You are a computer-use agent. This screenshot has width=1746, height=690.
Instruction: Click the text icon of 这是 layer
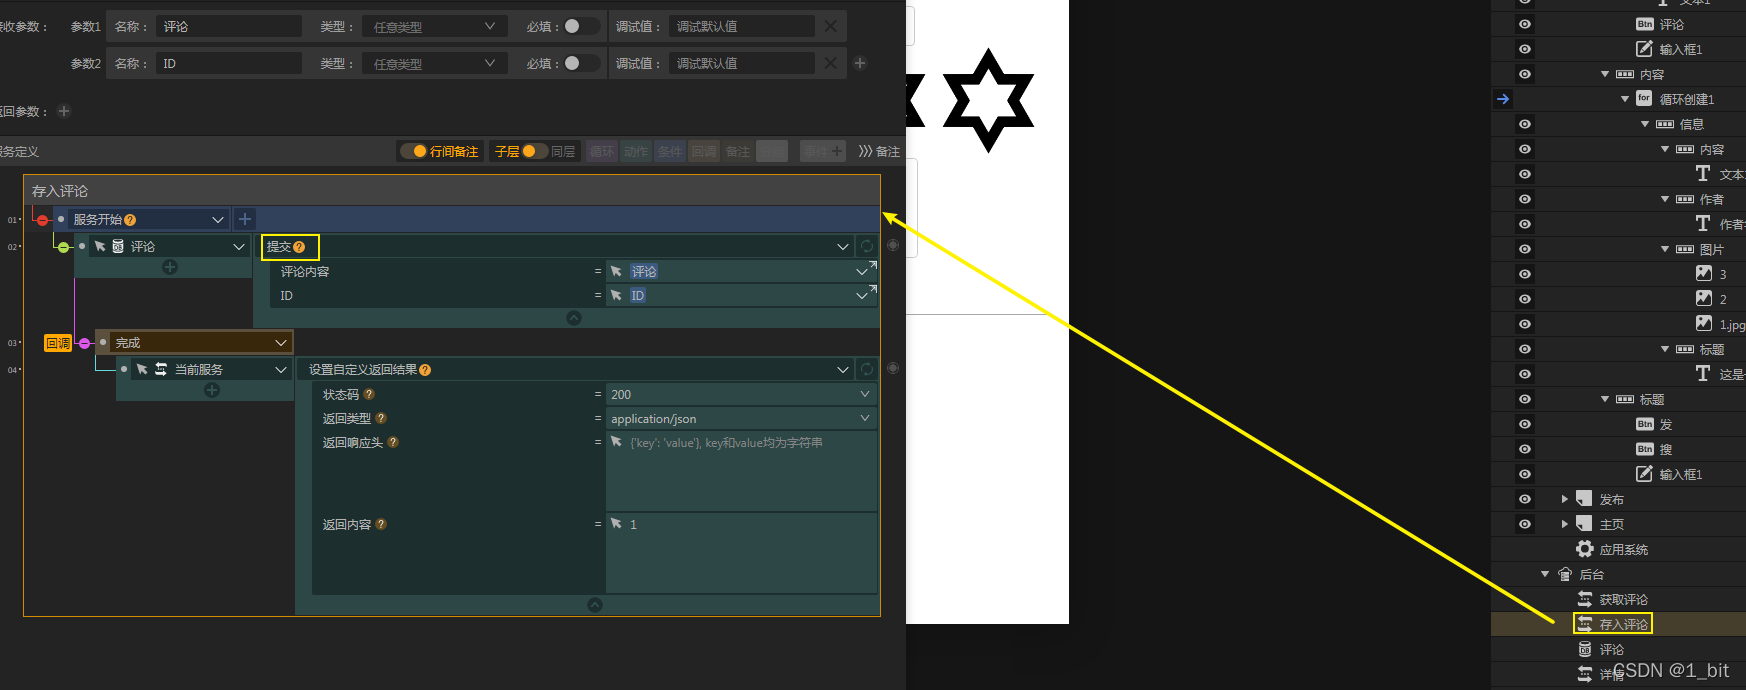[x=1703, y=373]
